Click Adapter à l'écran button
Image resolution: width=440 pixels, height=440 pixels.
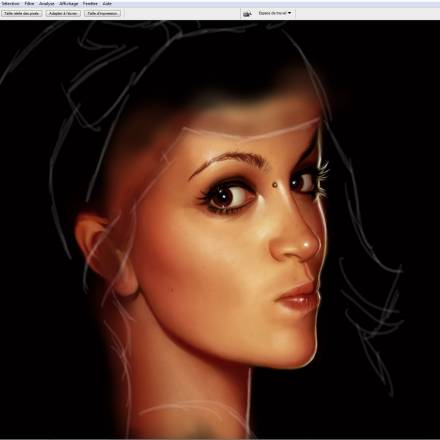click(63, 13)
